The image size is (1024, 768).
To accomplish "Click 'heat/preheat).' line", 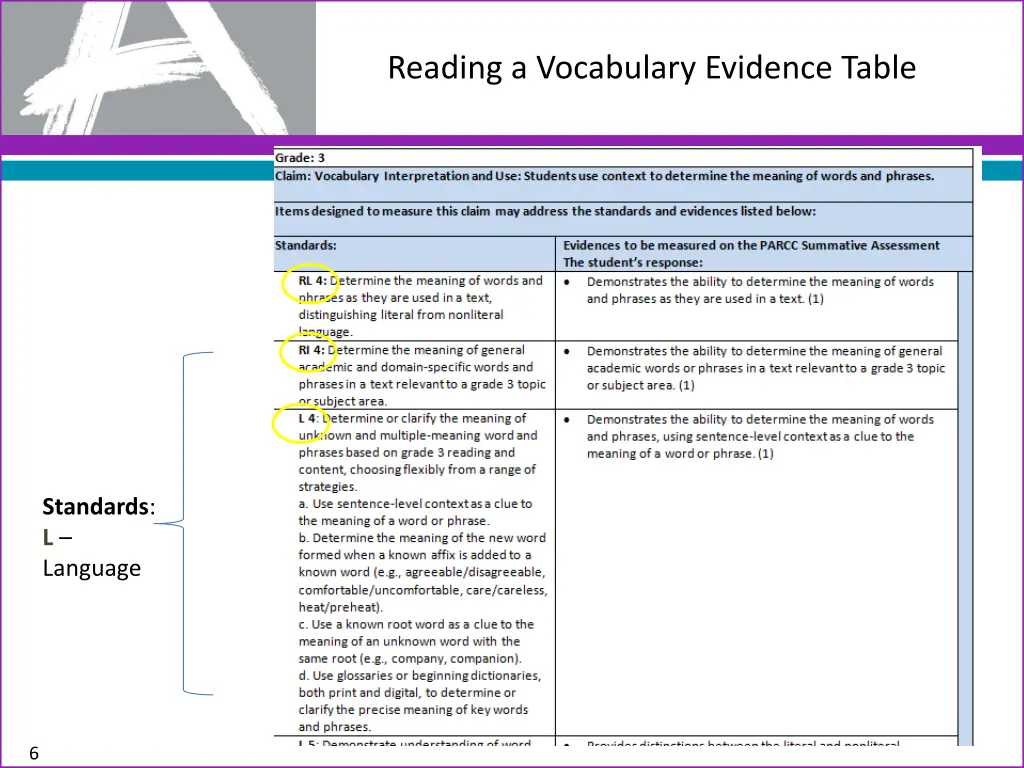I will coord(340,607).
